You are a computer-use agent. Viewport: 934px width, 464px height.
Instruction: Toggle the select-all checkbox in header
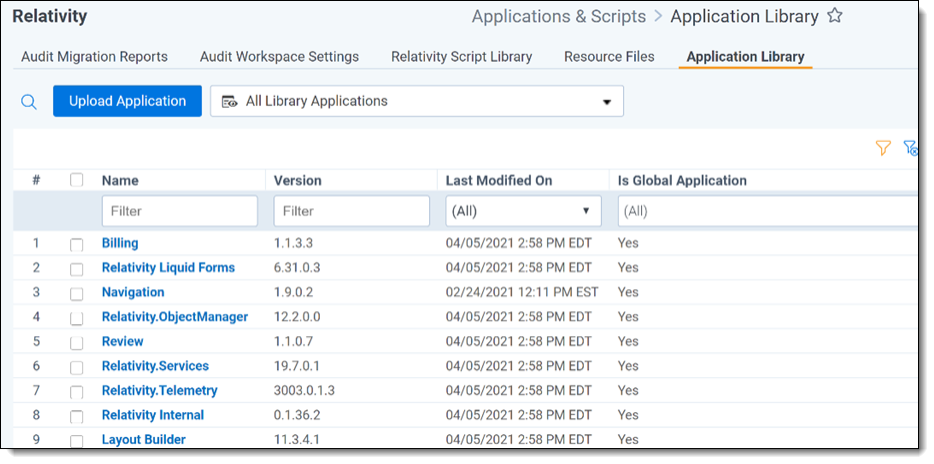[77, 180]
